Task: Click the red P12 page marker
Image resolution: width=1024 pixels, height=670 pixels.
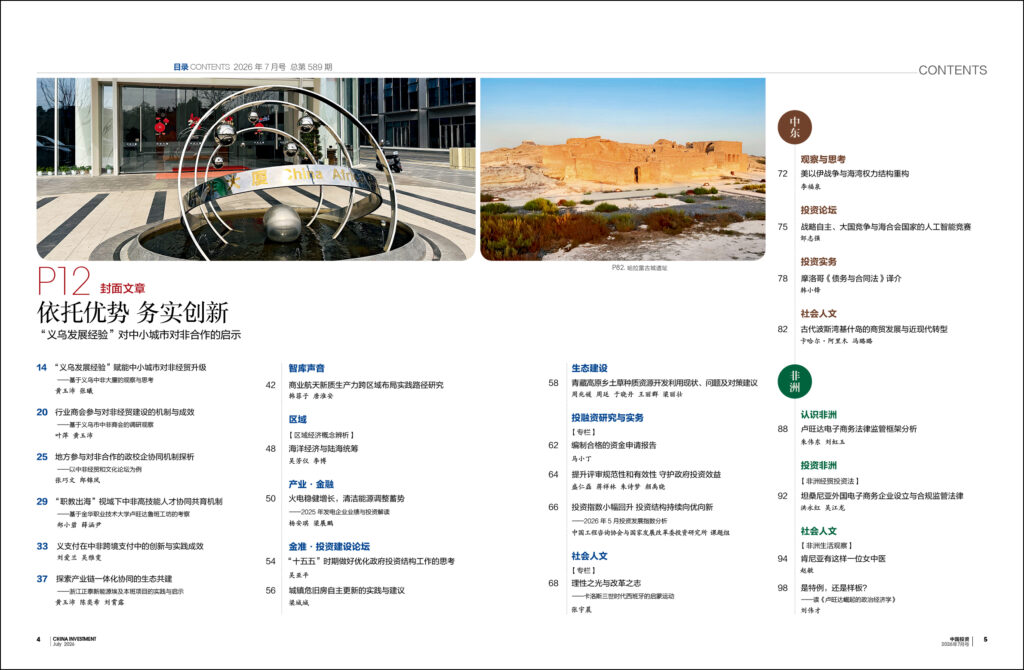Action: point(64,281)
